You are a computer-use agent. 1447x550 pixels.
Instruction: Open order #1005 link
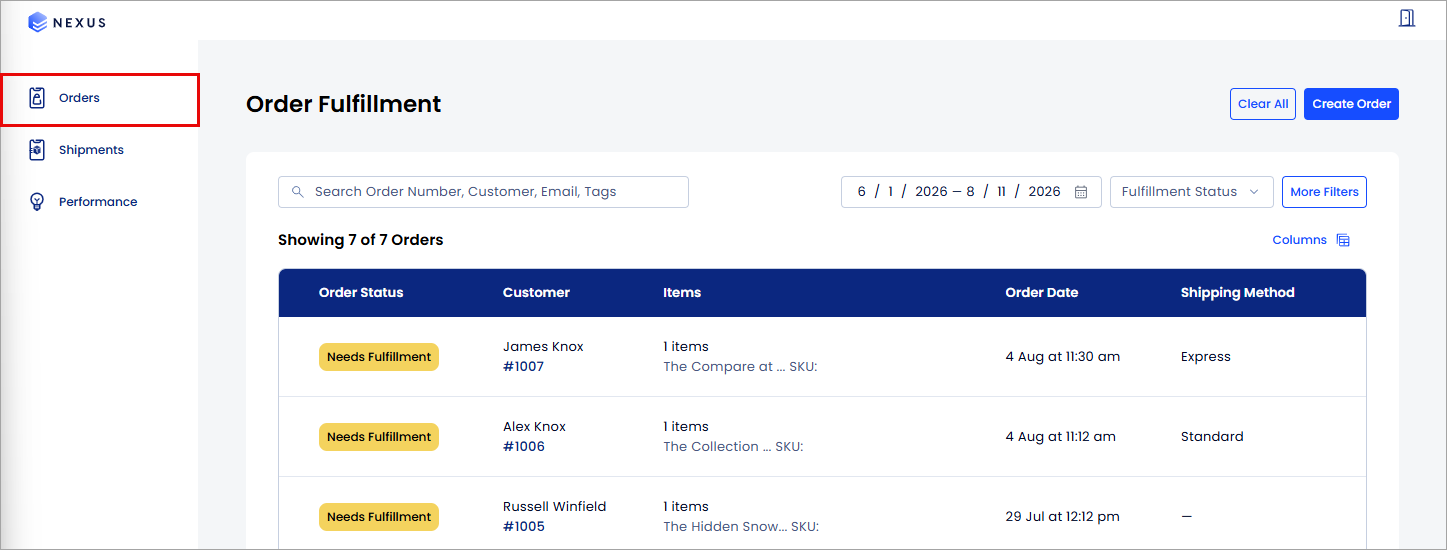pyautogui.click(x=523, y=527)
